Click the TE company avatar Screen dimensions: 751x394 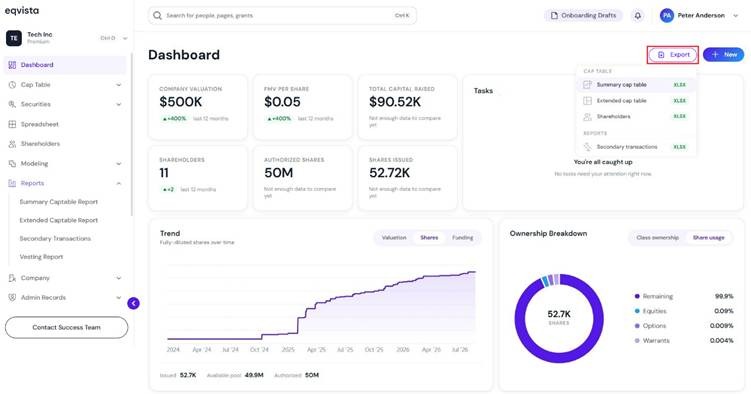coord(14,38)
